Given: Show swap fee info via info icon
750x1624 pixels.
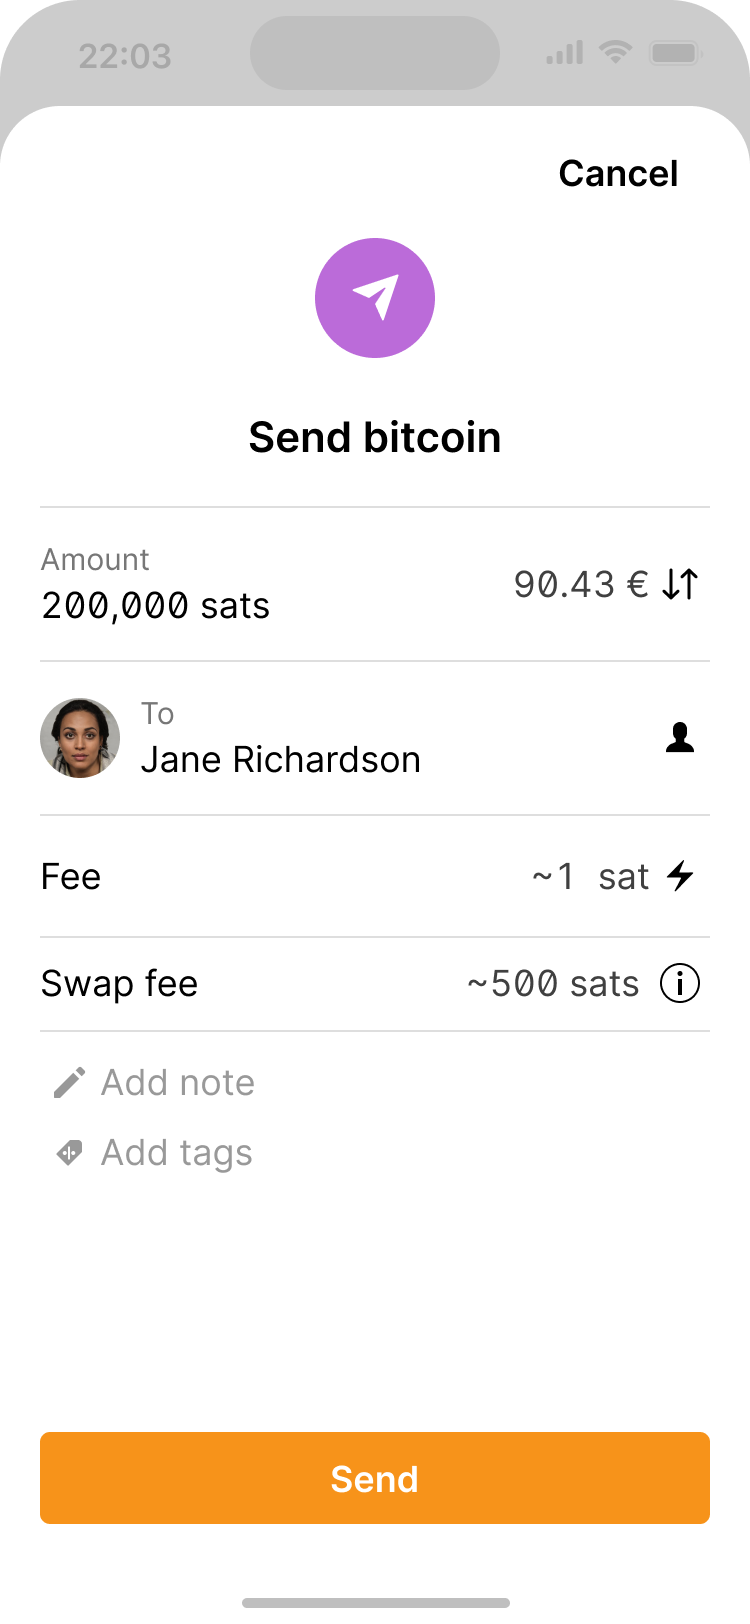Looking at the screenshot, I should [680, 984].
